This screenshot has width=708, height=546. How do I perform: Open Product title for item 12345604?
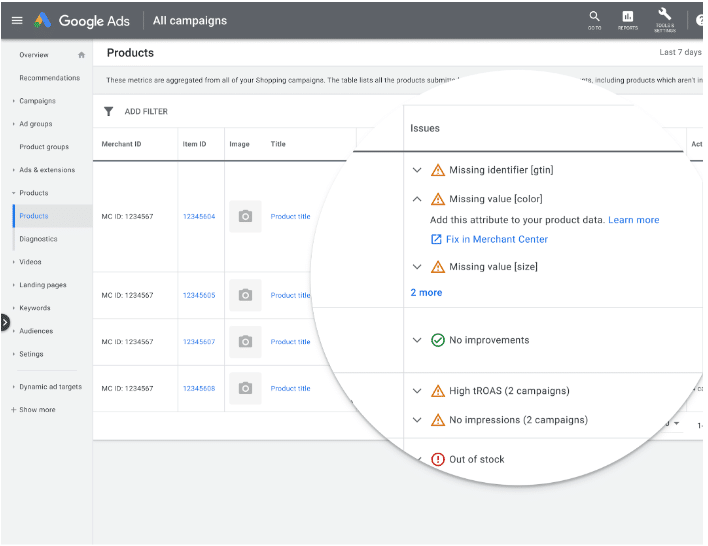click(290, 216)
